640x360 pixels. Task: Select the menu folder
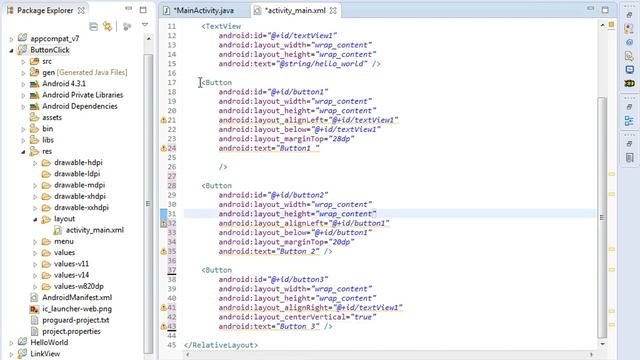(58, 242)
